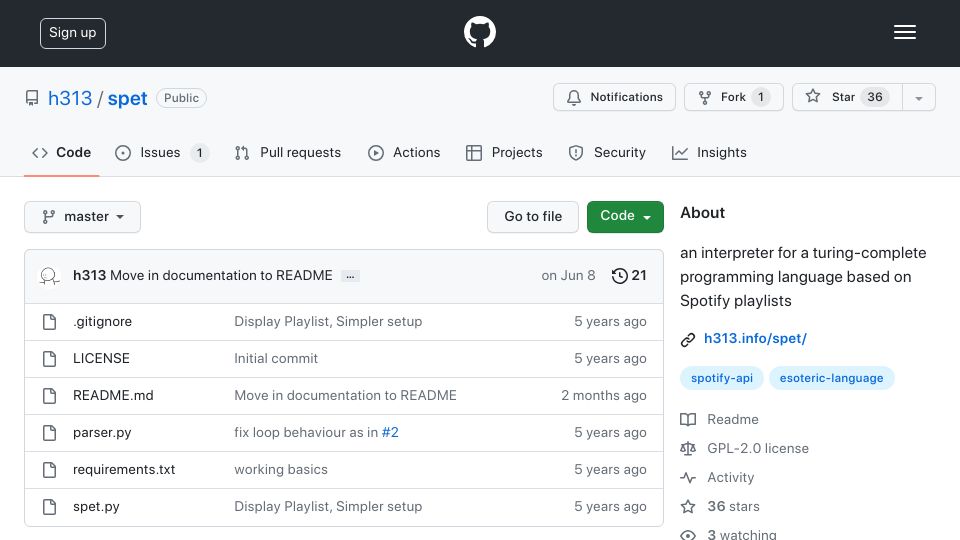Open the LICENSE file
Viewport: 960px width, 540px height.
pyautogui.click(x=101, y=358)
